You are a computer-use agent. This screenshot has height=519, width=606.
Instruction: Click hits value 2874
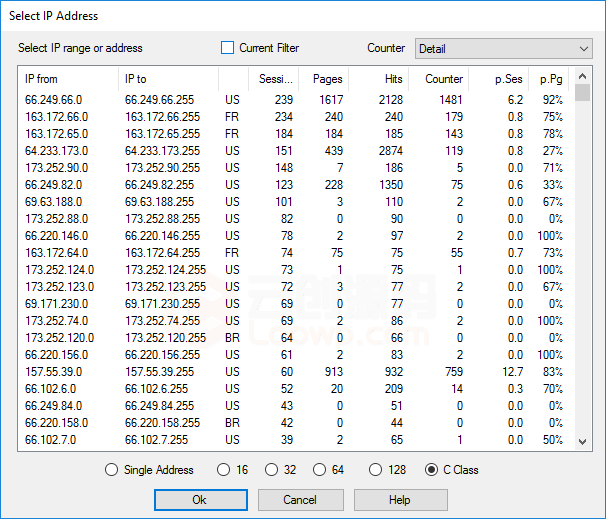pos(391,151)
